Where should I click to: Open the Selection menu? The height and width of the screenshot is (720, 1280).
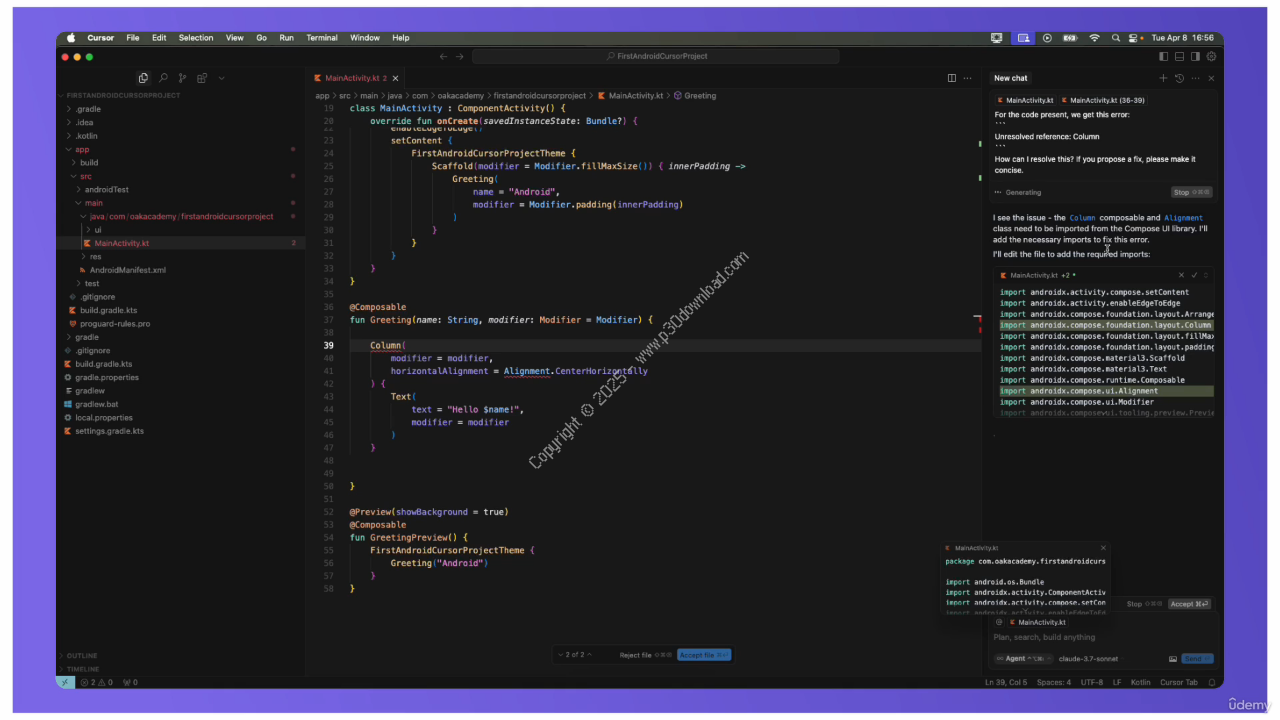196,38
